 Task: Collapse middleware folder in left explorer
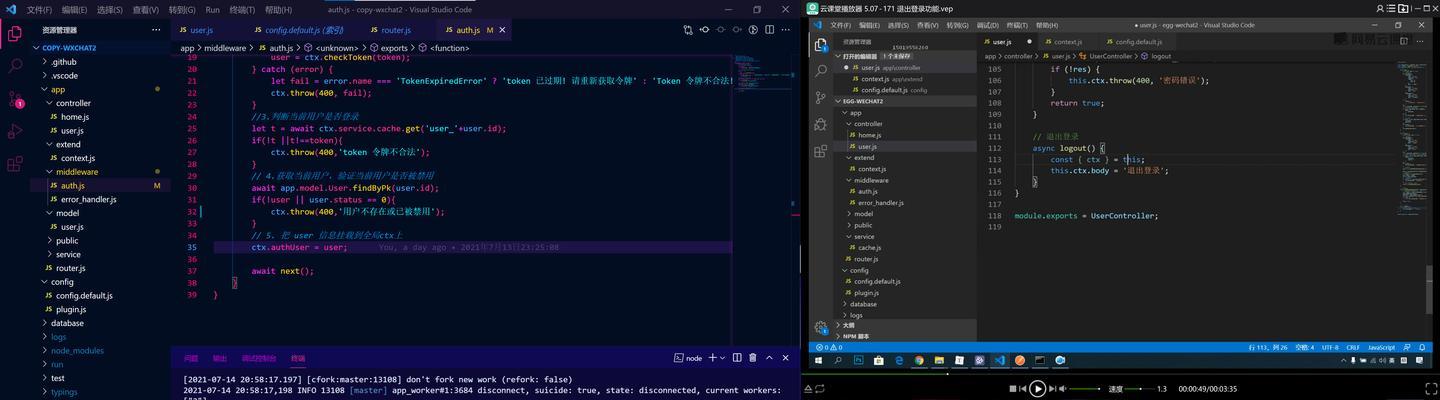[99, 172]
